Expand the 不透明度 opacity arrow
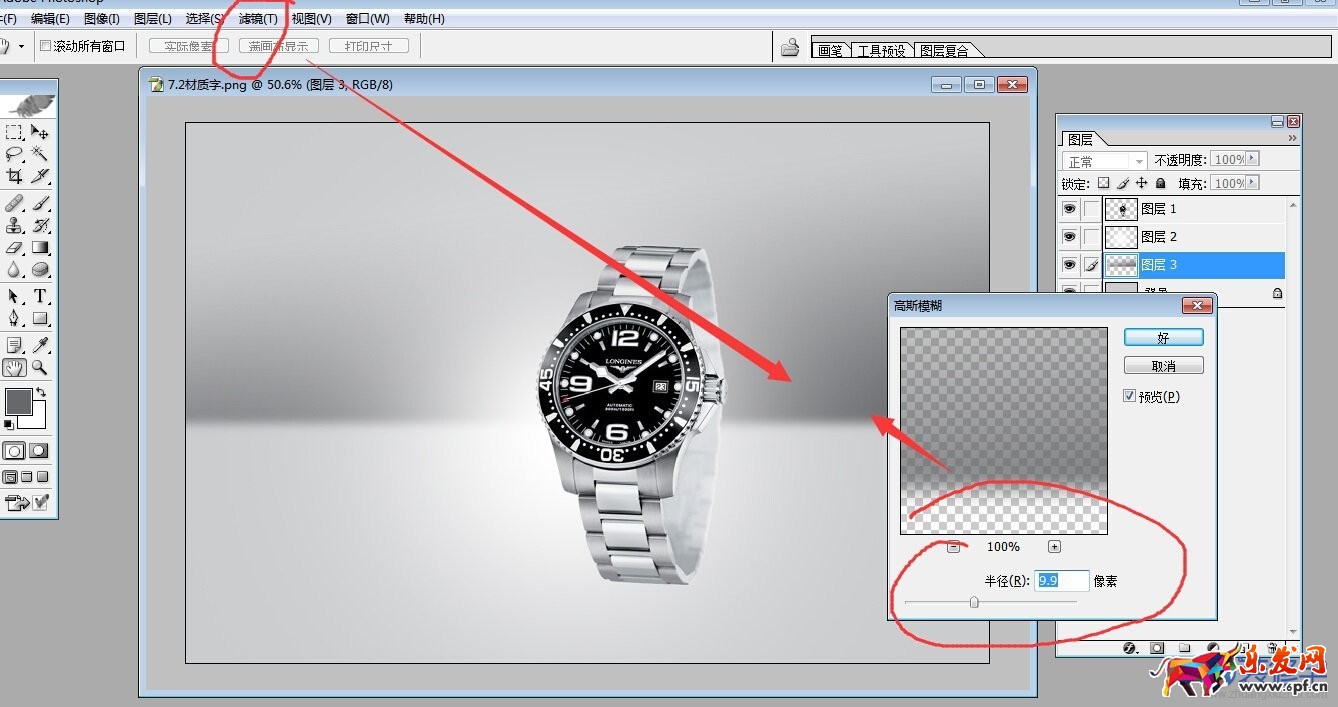1338x707 pixels. pyautogui.click(x=1252, y=159)
